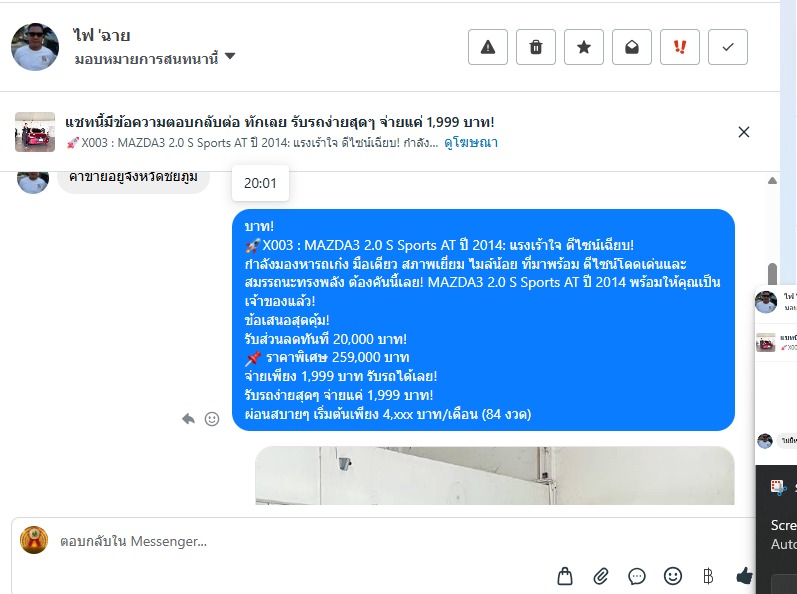Viewport: 797px width, 594px height.
Task: React to message with emoji icon
Action: 212,419
